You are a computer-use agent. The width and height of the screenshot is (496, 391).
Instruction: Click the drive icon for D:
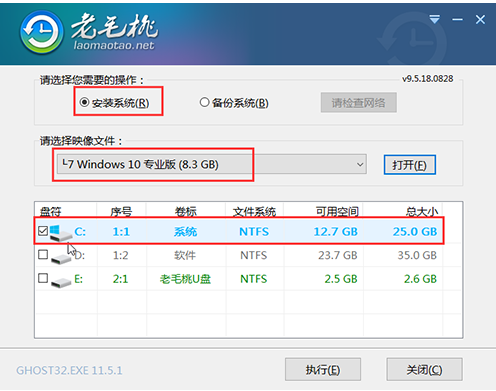[61, 258]
